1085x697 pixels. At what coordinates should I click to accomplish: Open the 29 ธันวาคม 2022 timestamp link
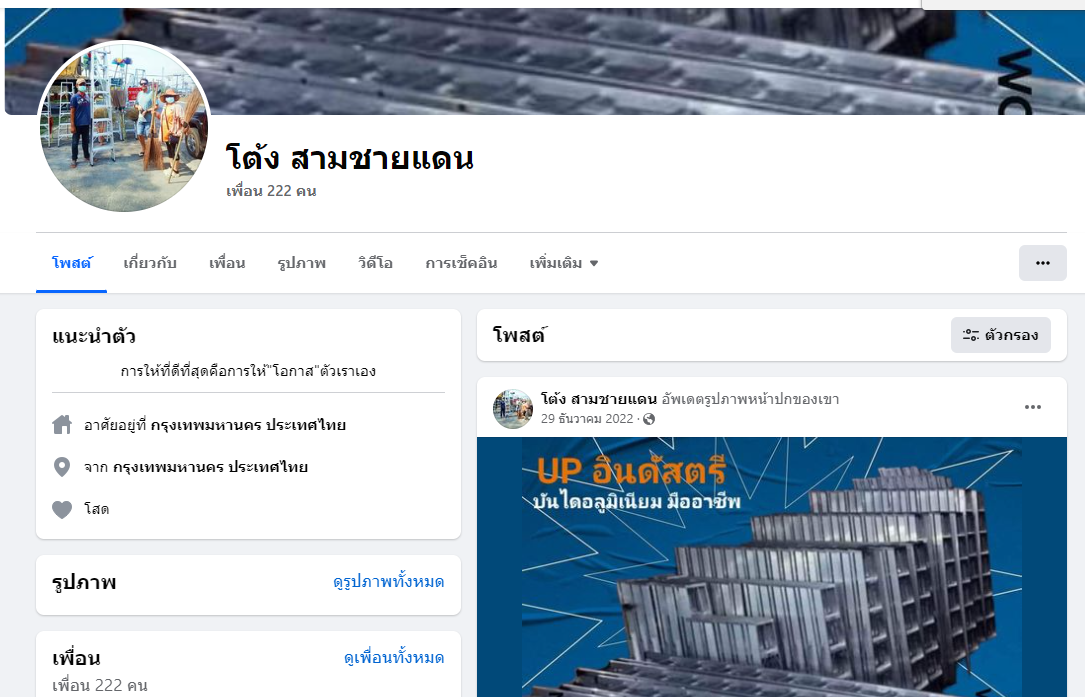pyautogui.click(x=587, y=419)
